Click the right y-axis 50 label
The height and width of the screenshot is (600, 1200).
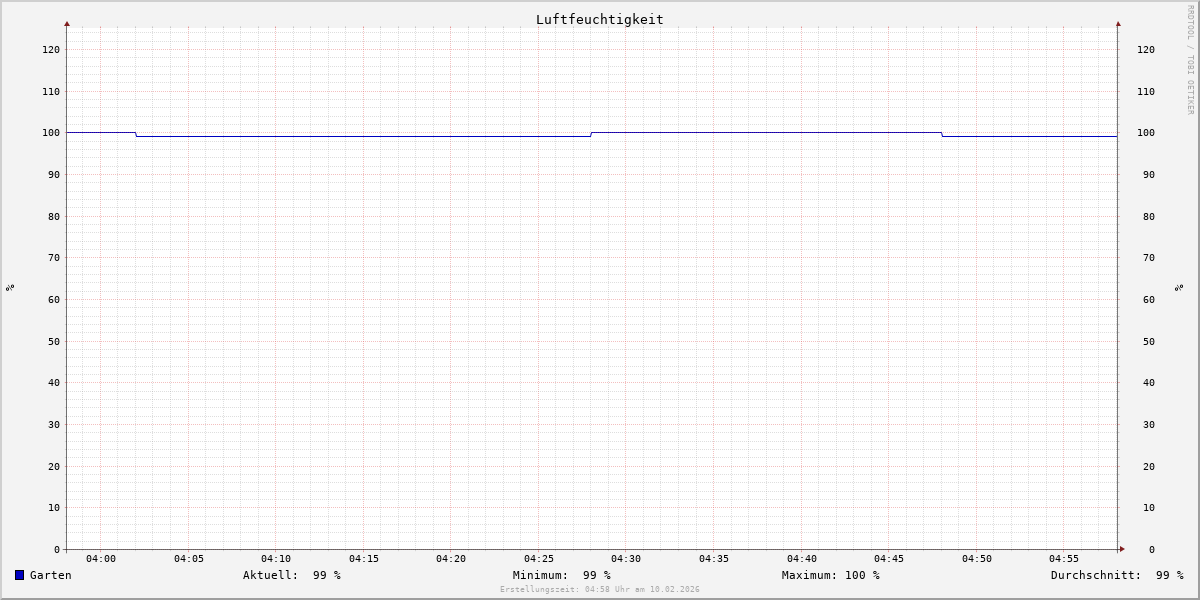click(1147, 341)
